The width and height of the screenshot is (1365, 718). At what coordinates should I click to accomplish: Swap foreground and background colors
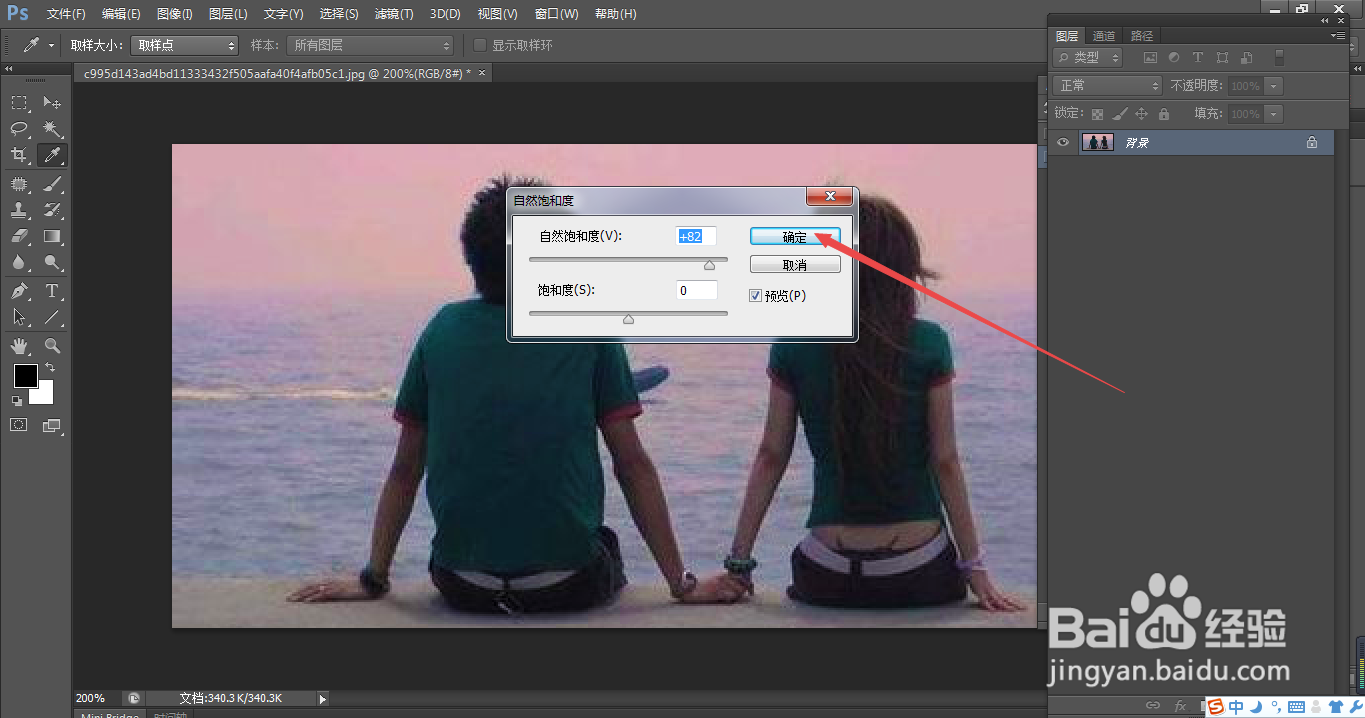coord(50,368)
